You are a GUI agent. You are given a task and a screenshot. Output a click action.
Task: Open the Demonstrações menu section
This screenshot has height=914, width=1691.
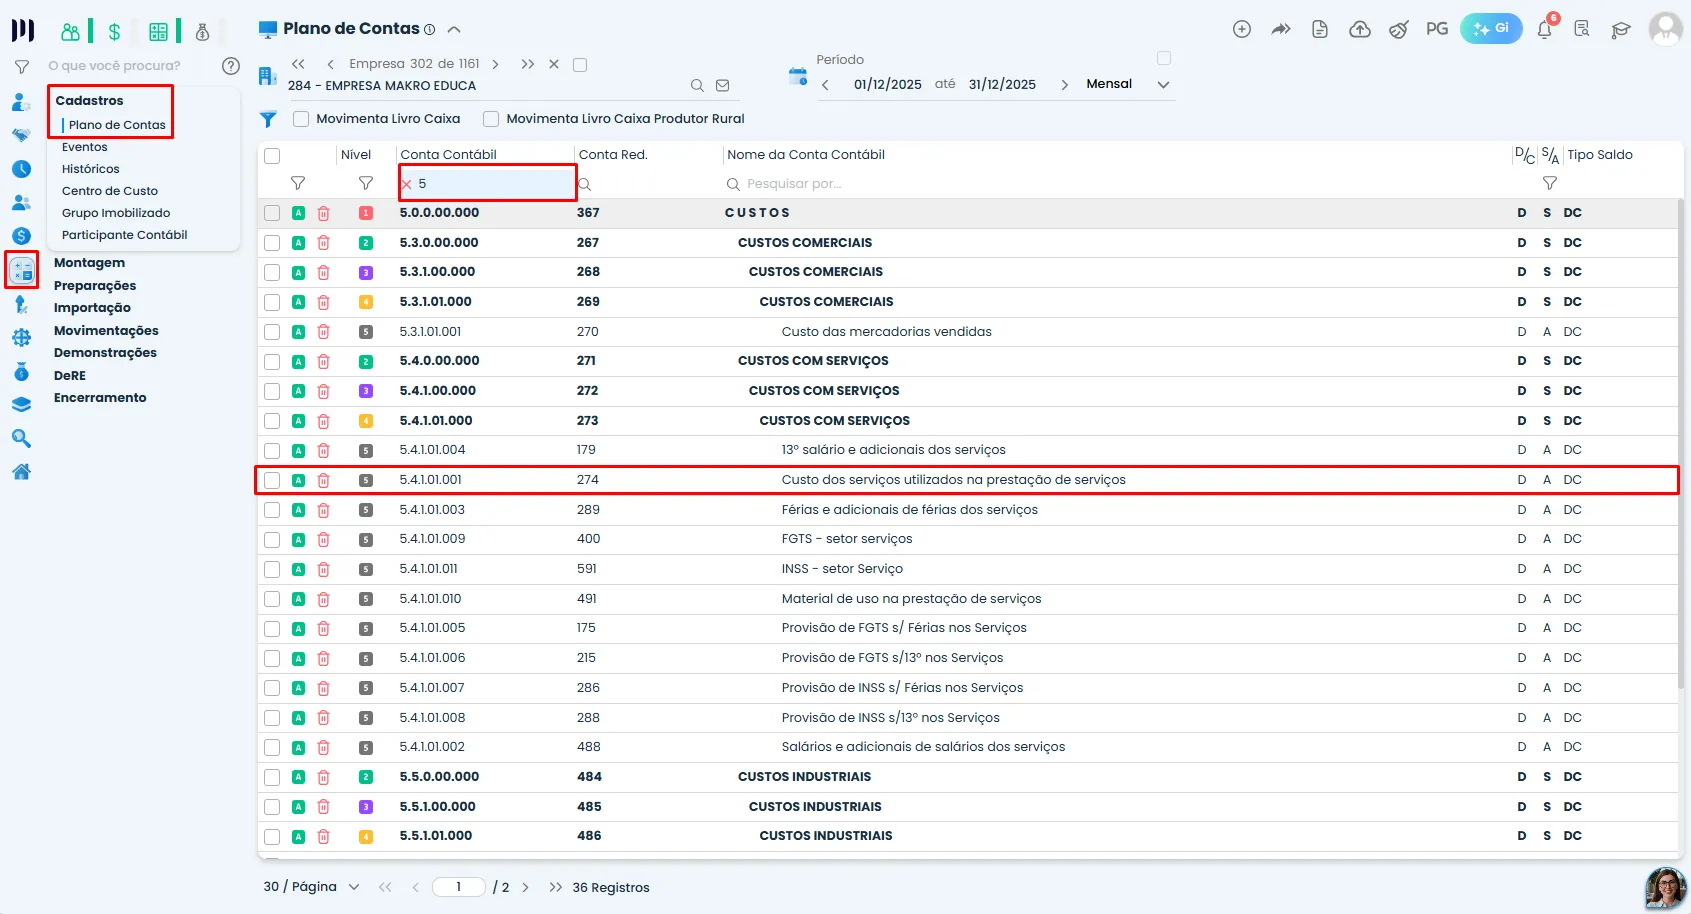point(105,353)
